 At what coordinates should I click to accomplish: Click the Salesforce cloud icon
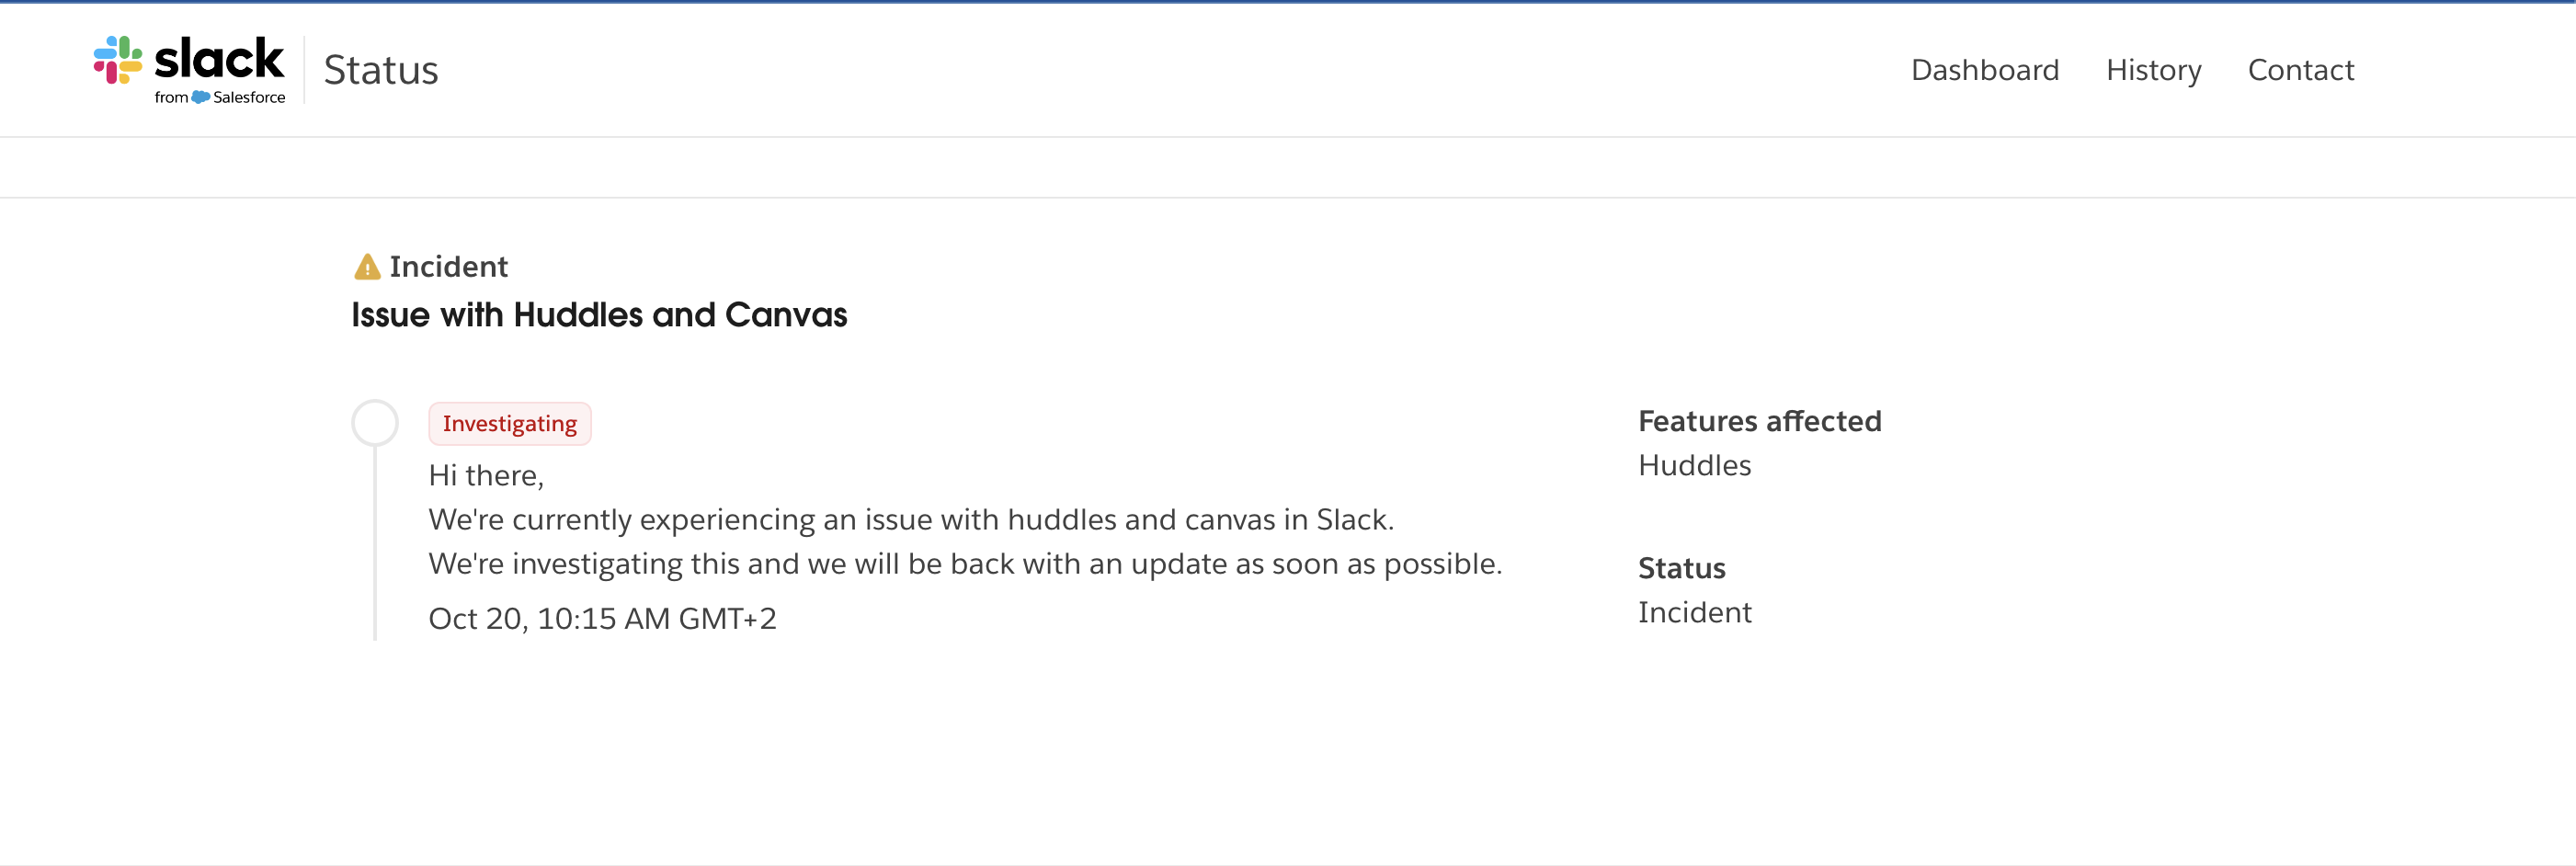point(200,97)
